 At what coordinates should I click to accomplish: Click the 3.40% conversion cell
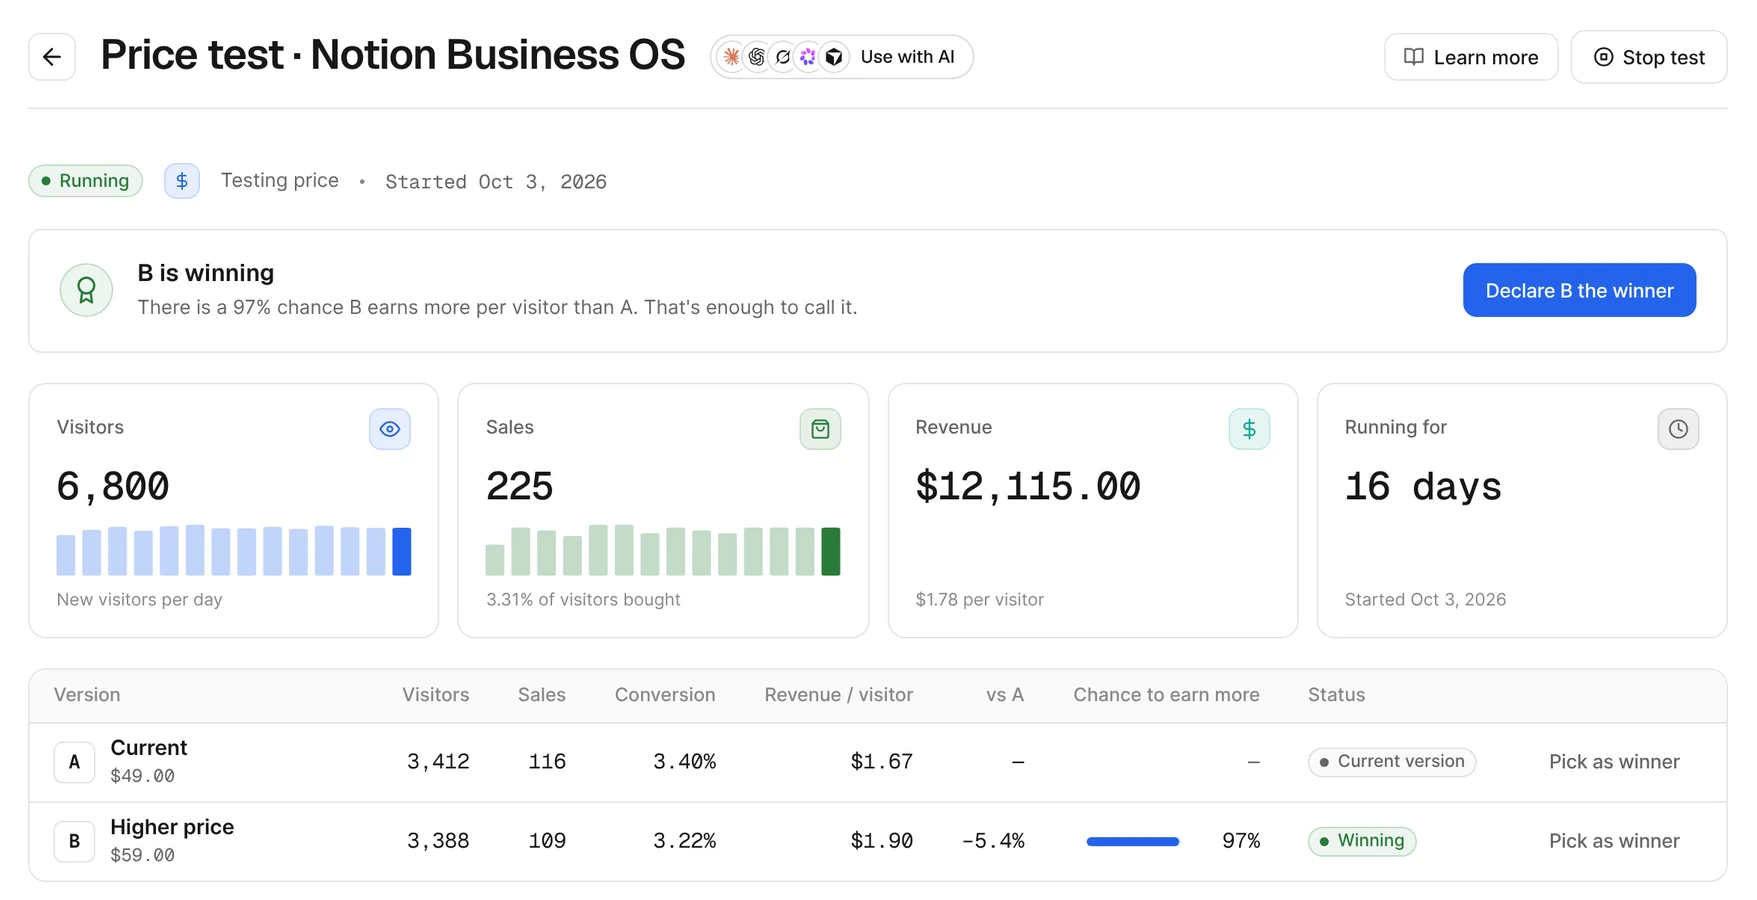(684, 762)
